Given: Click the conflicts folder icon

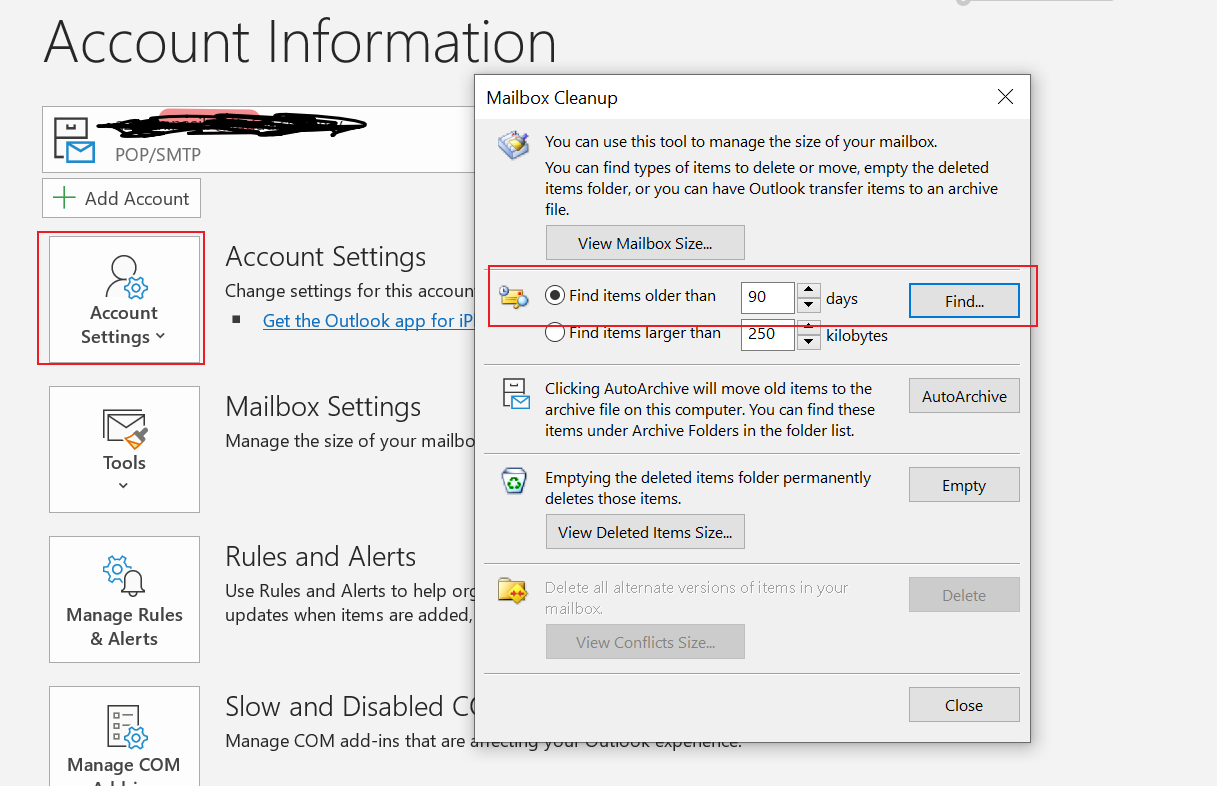Looking at the screenshot, I should coord(513,591).
